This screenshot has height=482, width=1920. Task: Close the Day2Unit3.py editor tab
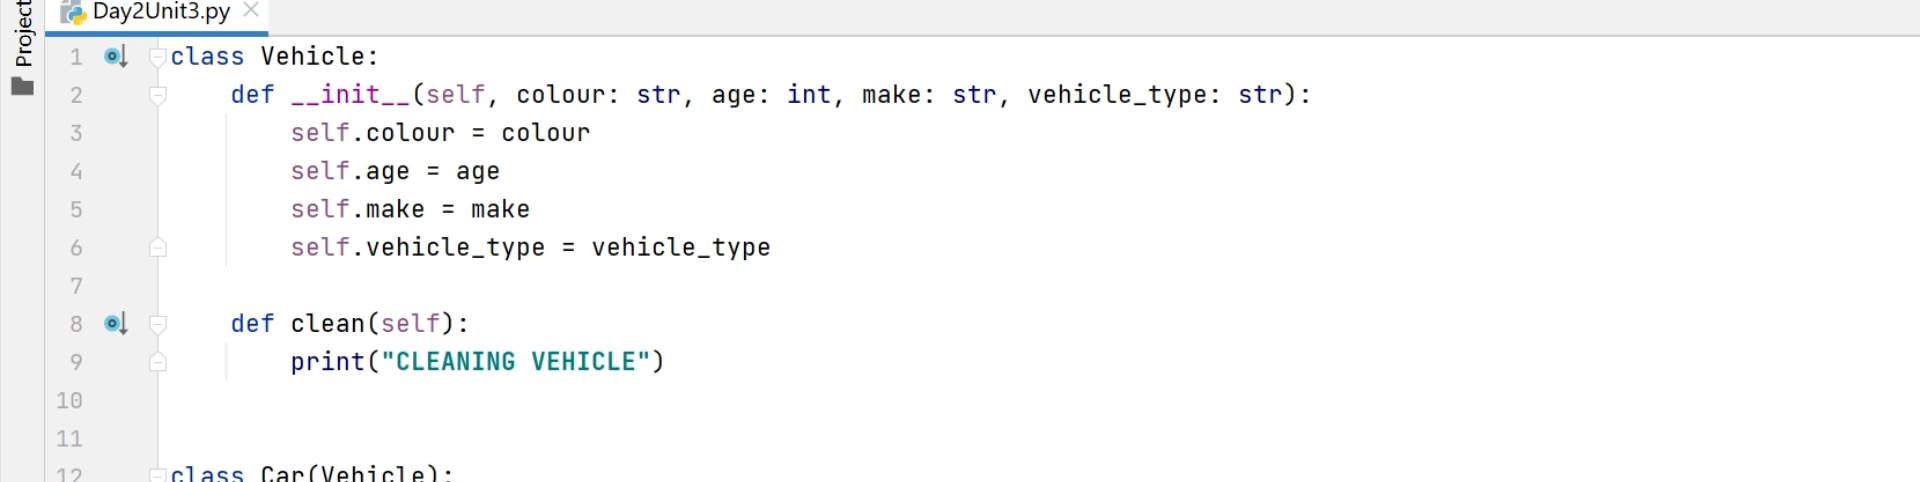(251, 11)
